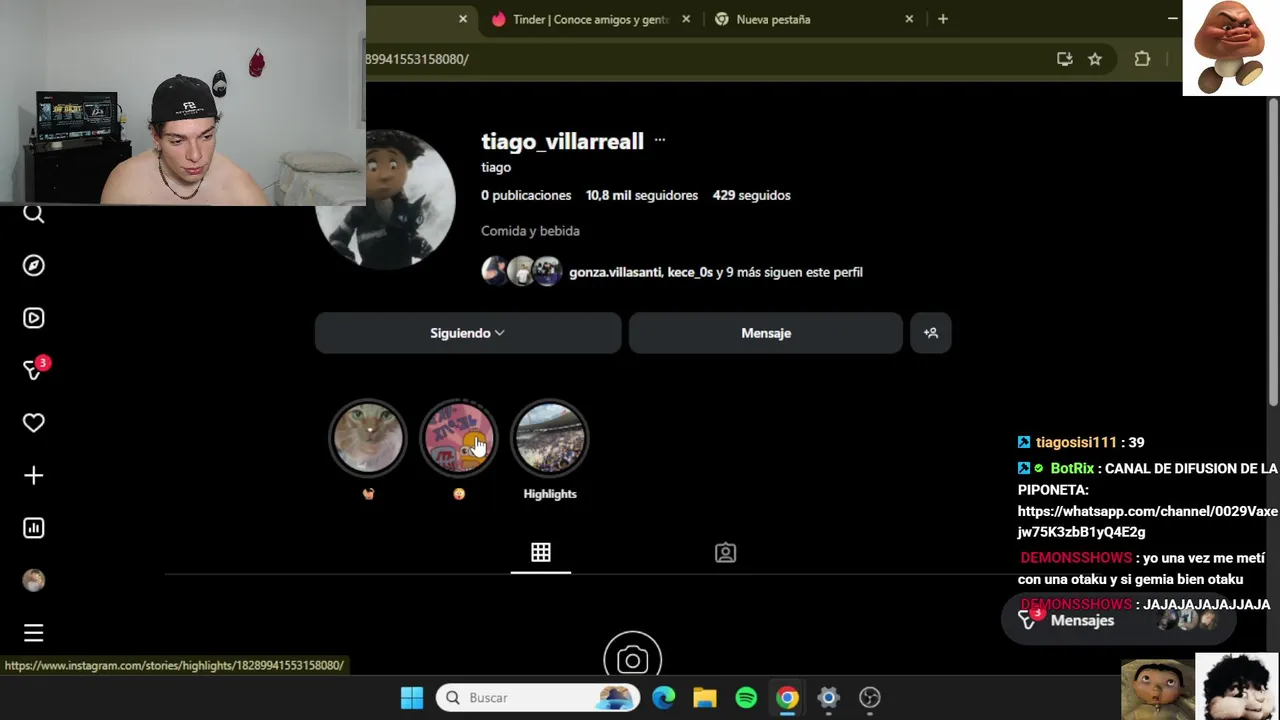1280x720 pixels.
Task: View the 10,8 mil seguidores list
Action: 642,195
